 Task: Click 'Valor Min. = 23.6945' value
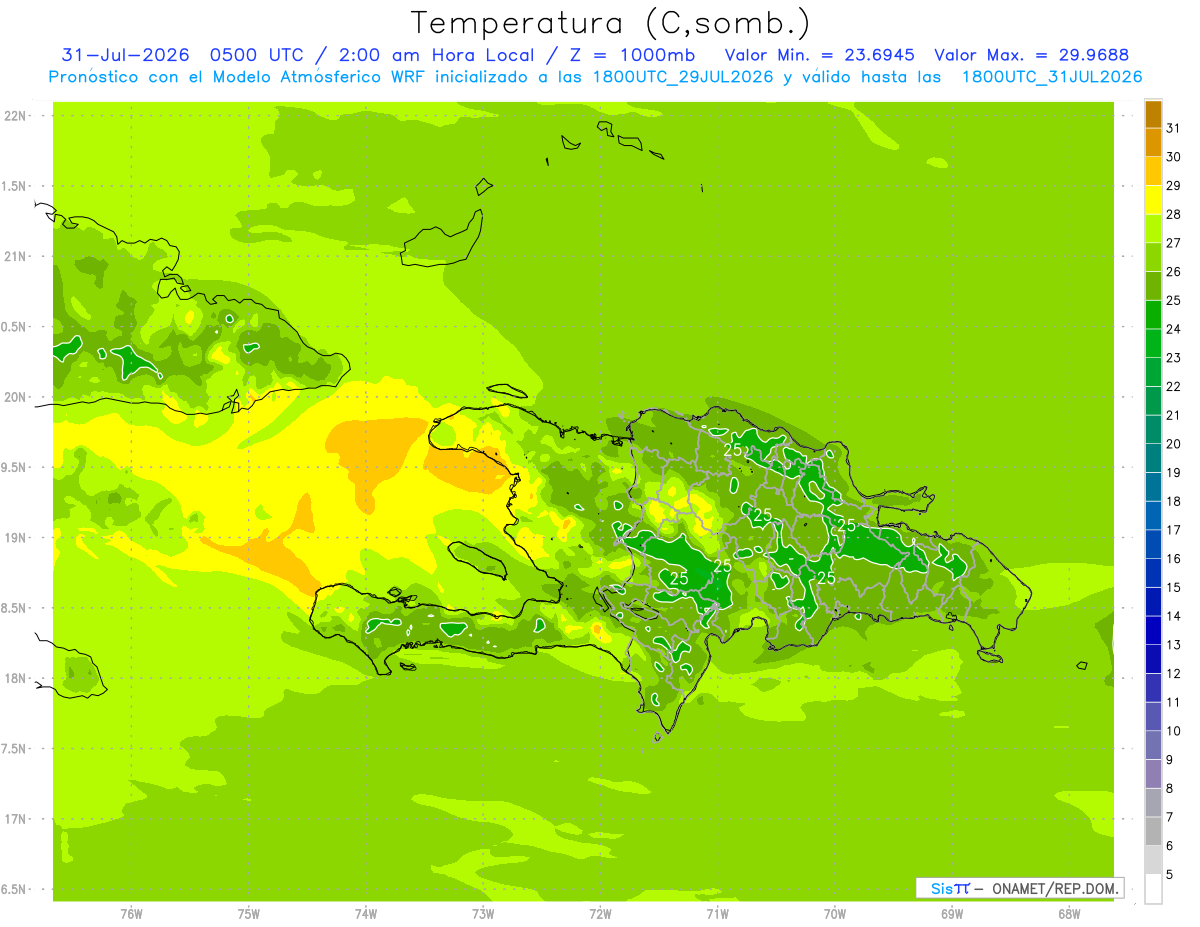pyautogui.click(x=819, y=55)
